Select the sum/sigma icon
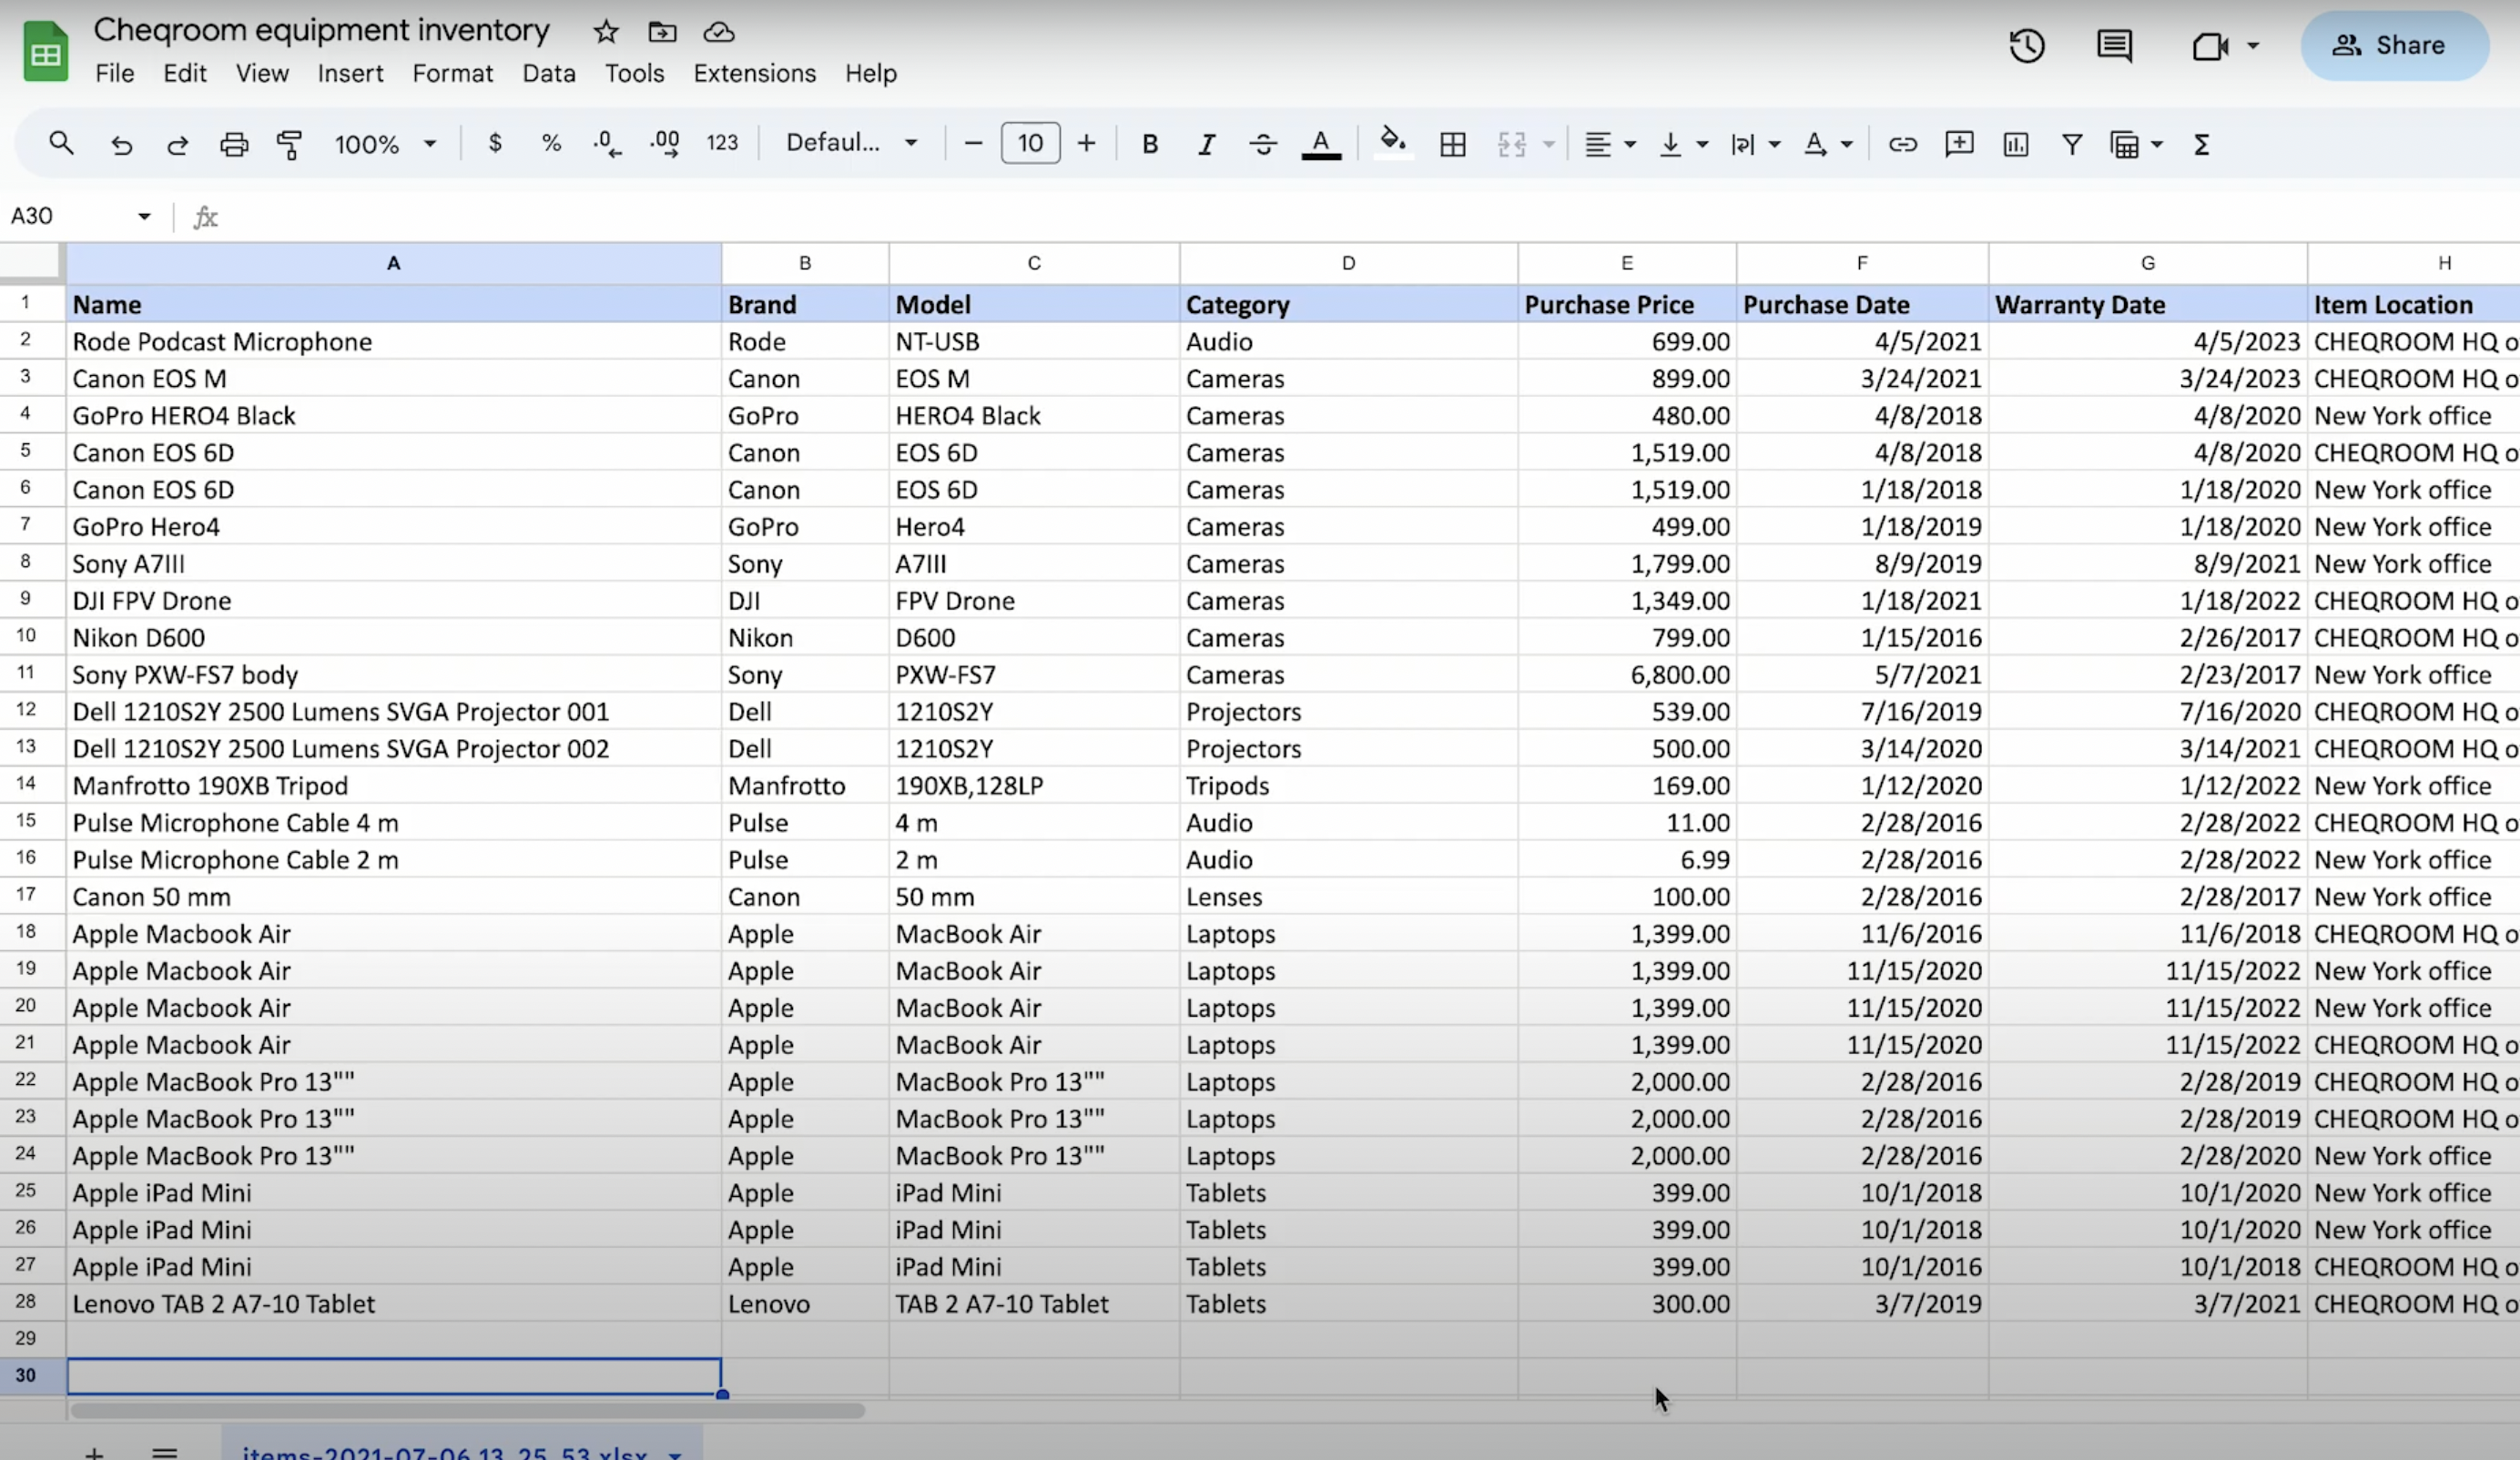Viewport: 2520px width, 1460px height. (2200, 143)
